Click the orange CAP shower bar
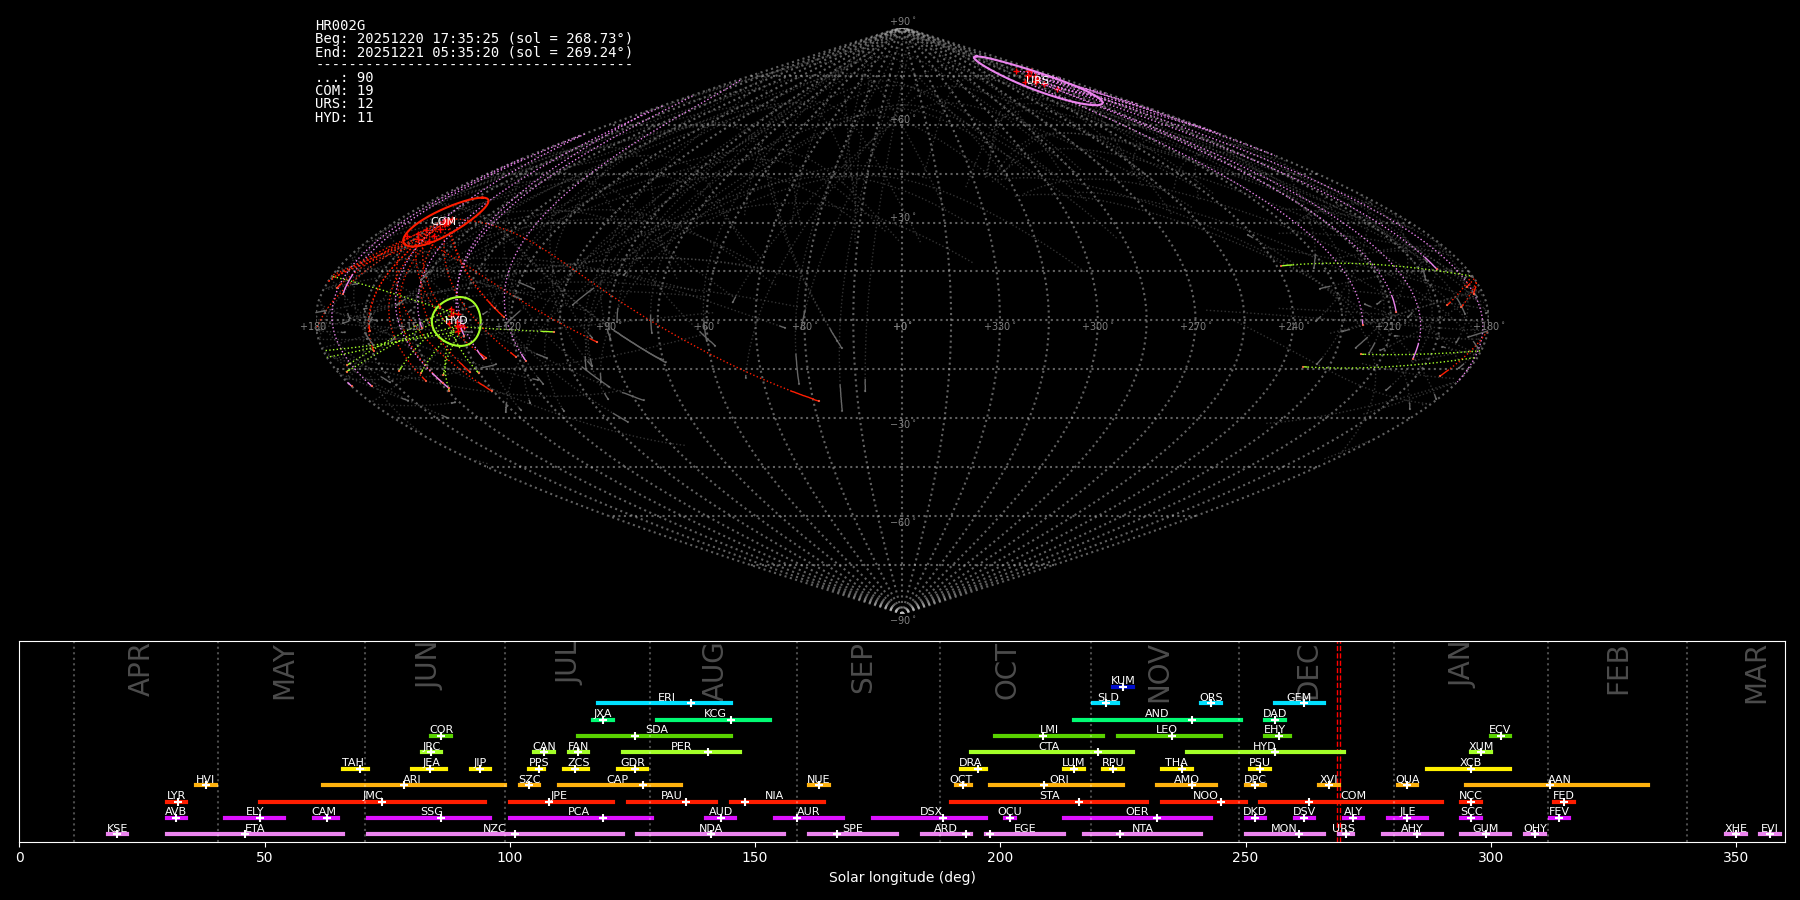Image resolution: width=1800 pixels, height=900 pixels. [620, 785]
